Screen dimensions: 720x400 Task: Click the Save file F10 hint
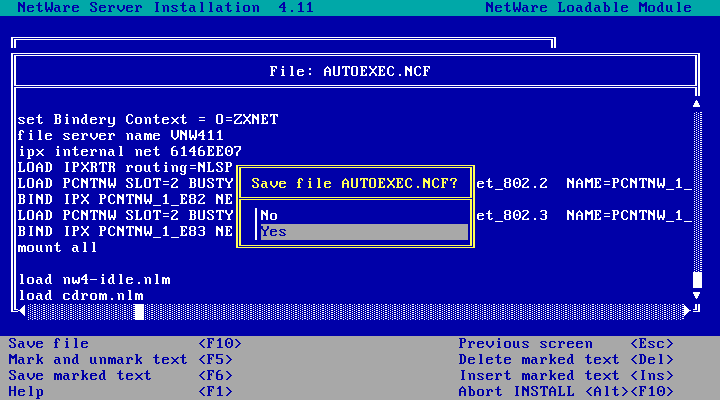pyautogui.click(x=125, y=344)
